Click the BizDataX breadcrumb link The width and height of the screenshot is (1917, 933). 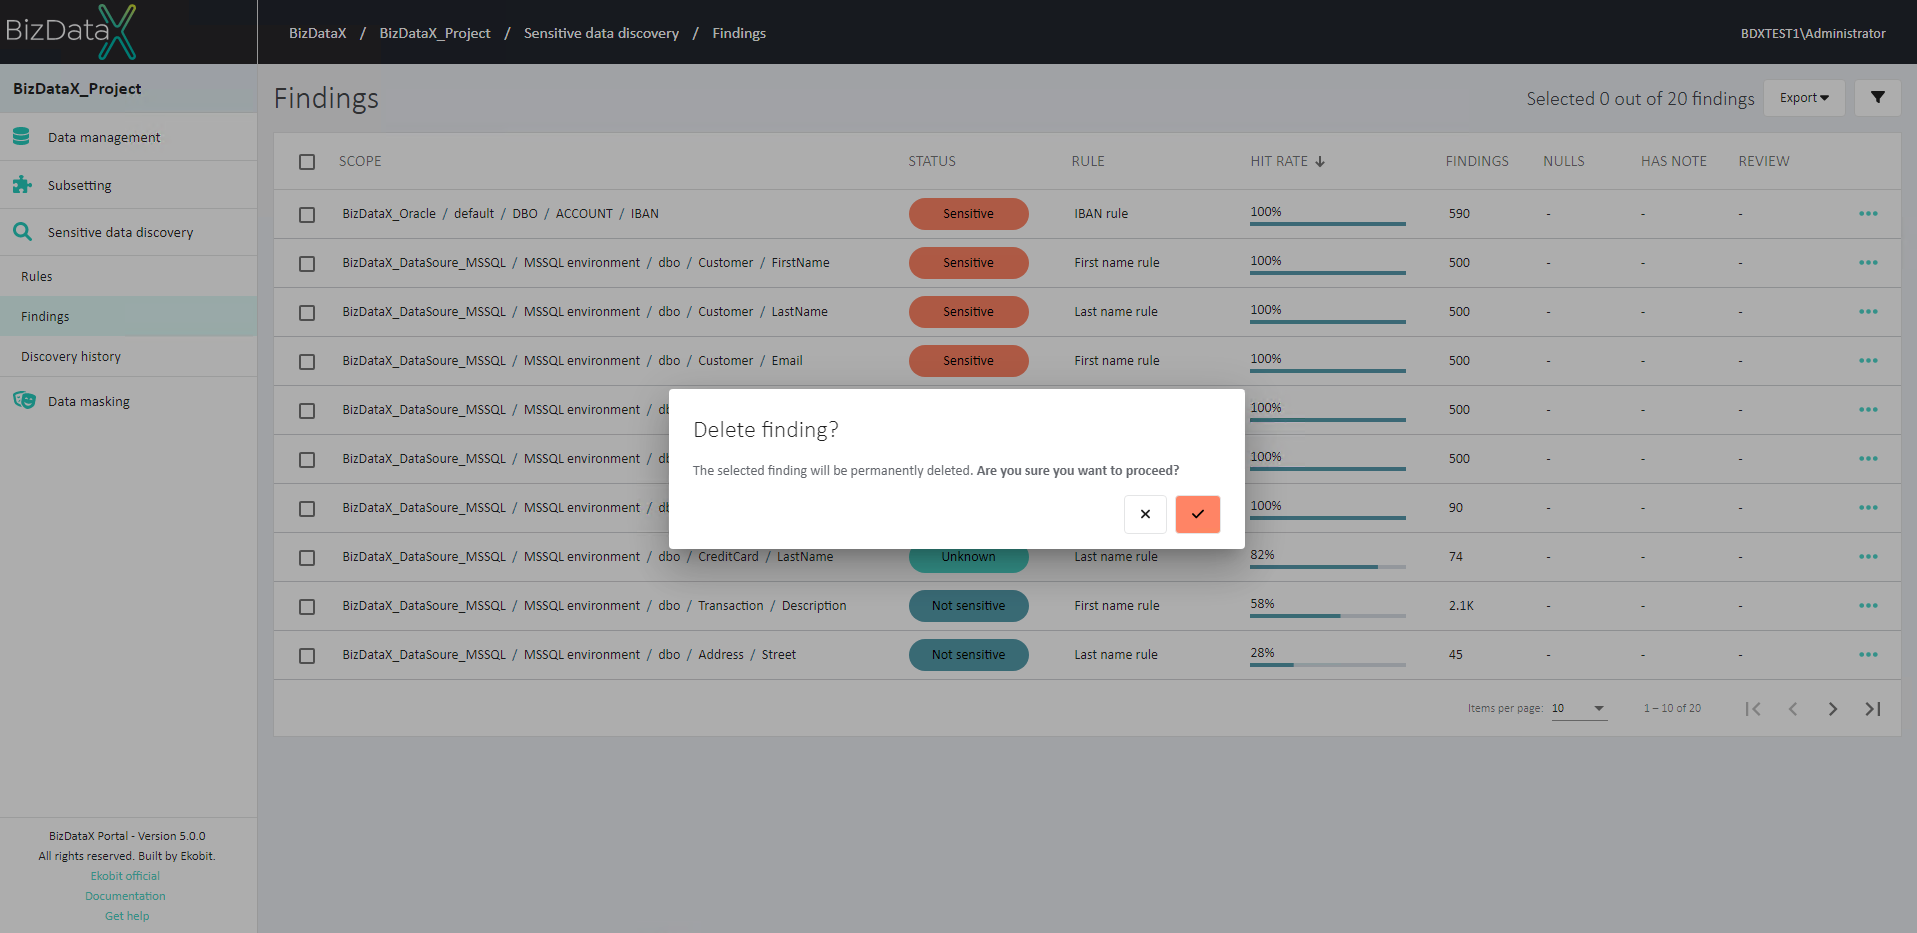click(x=317, y=33)
